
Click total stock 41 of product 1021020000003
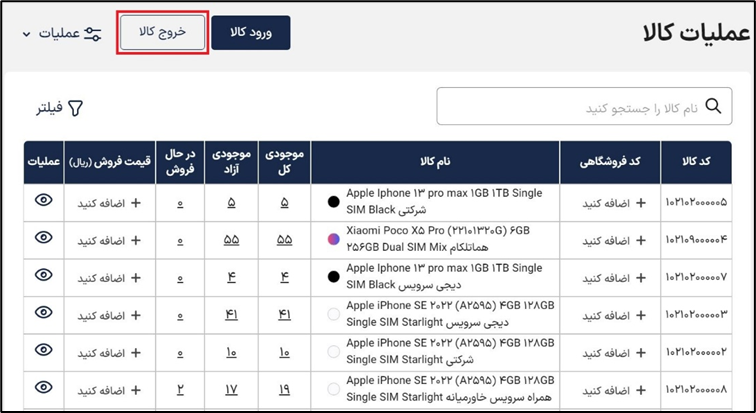[284, 316]
